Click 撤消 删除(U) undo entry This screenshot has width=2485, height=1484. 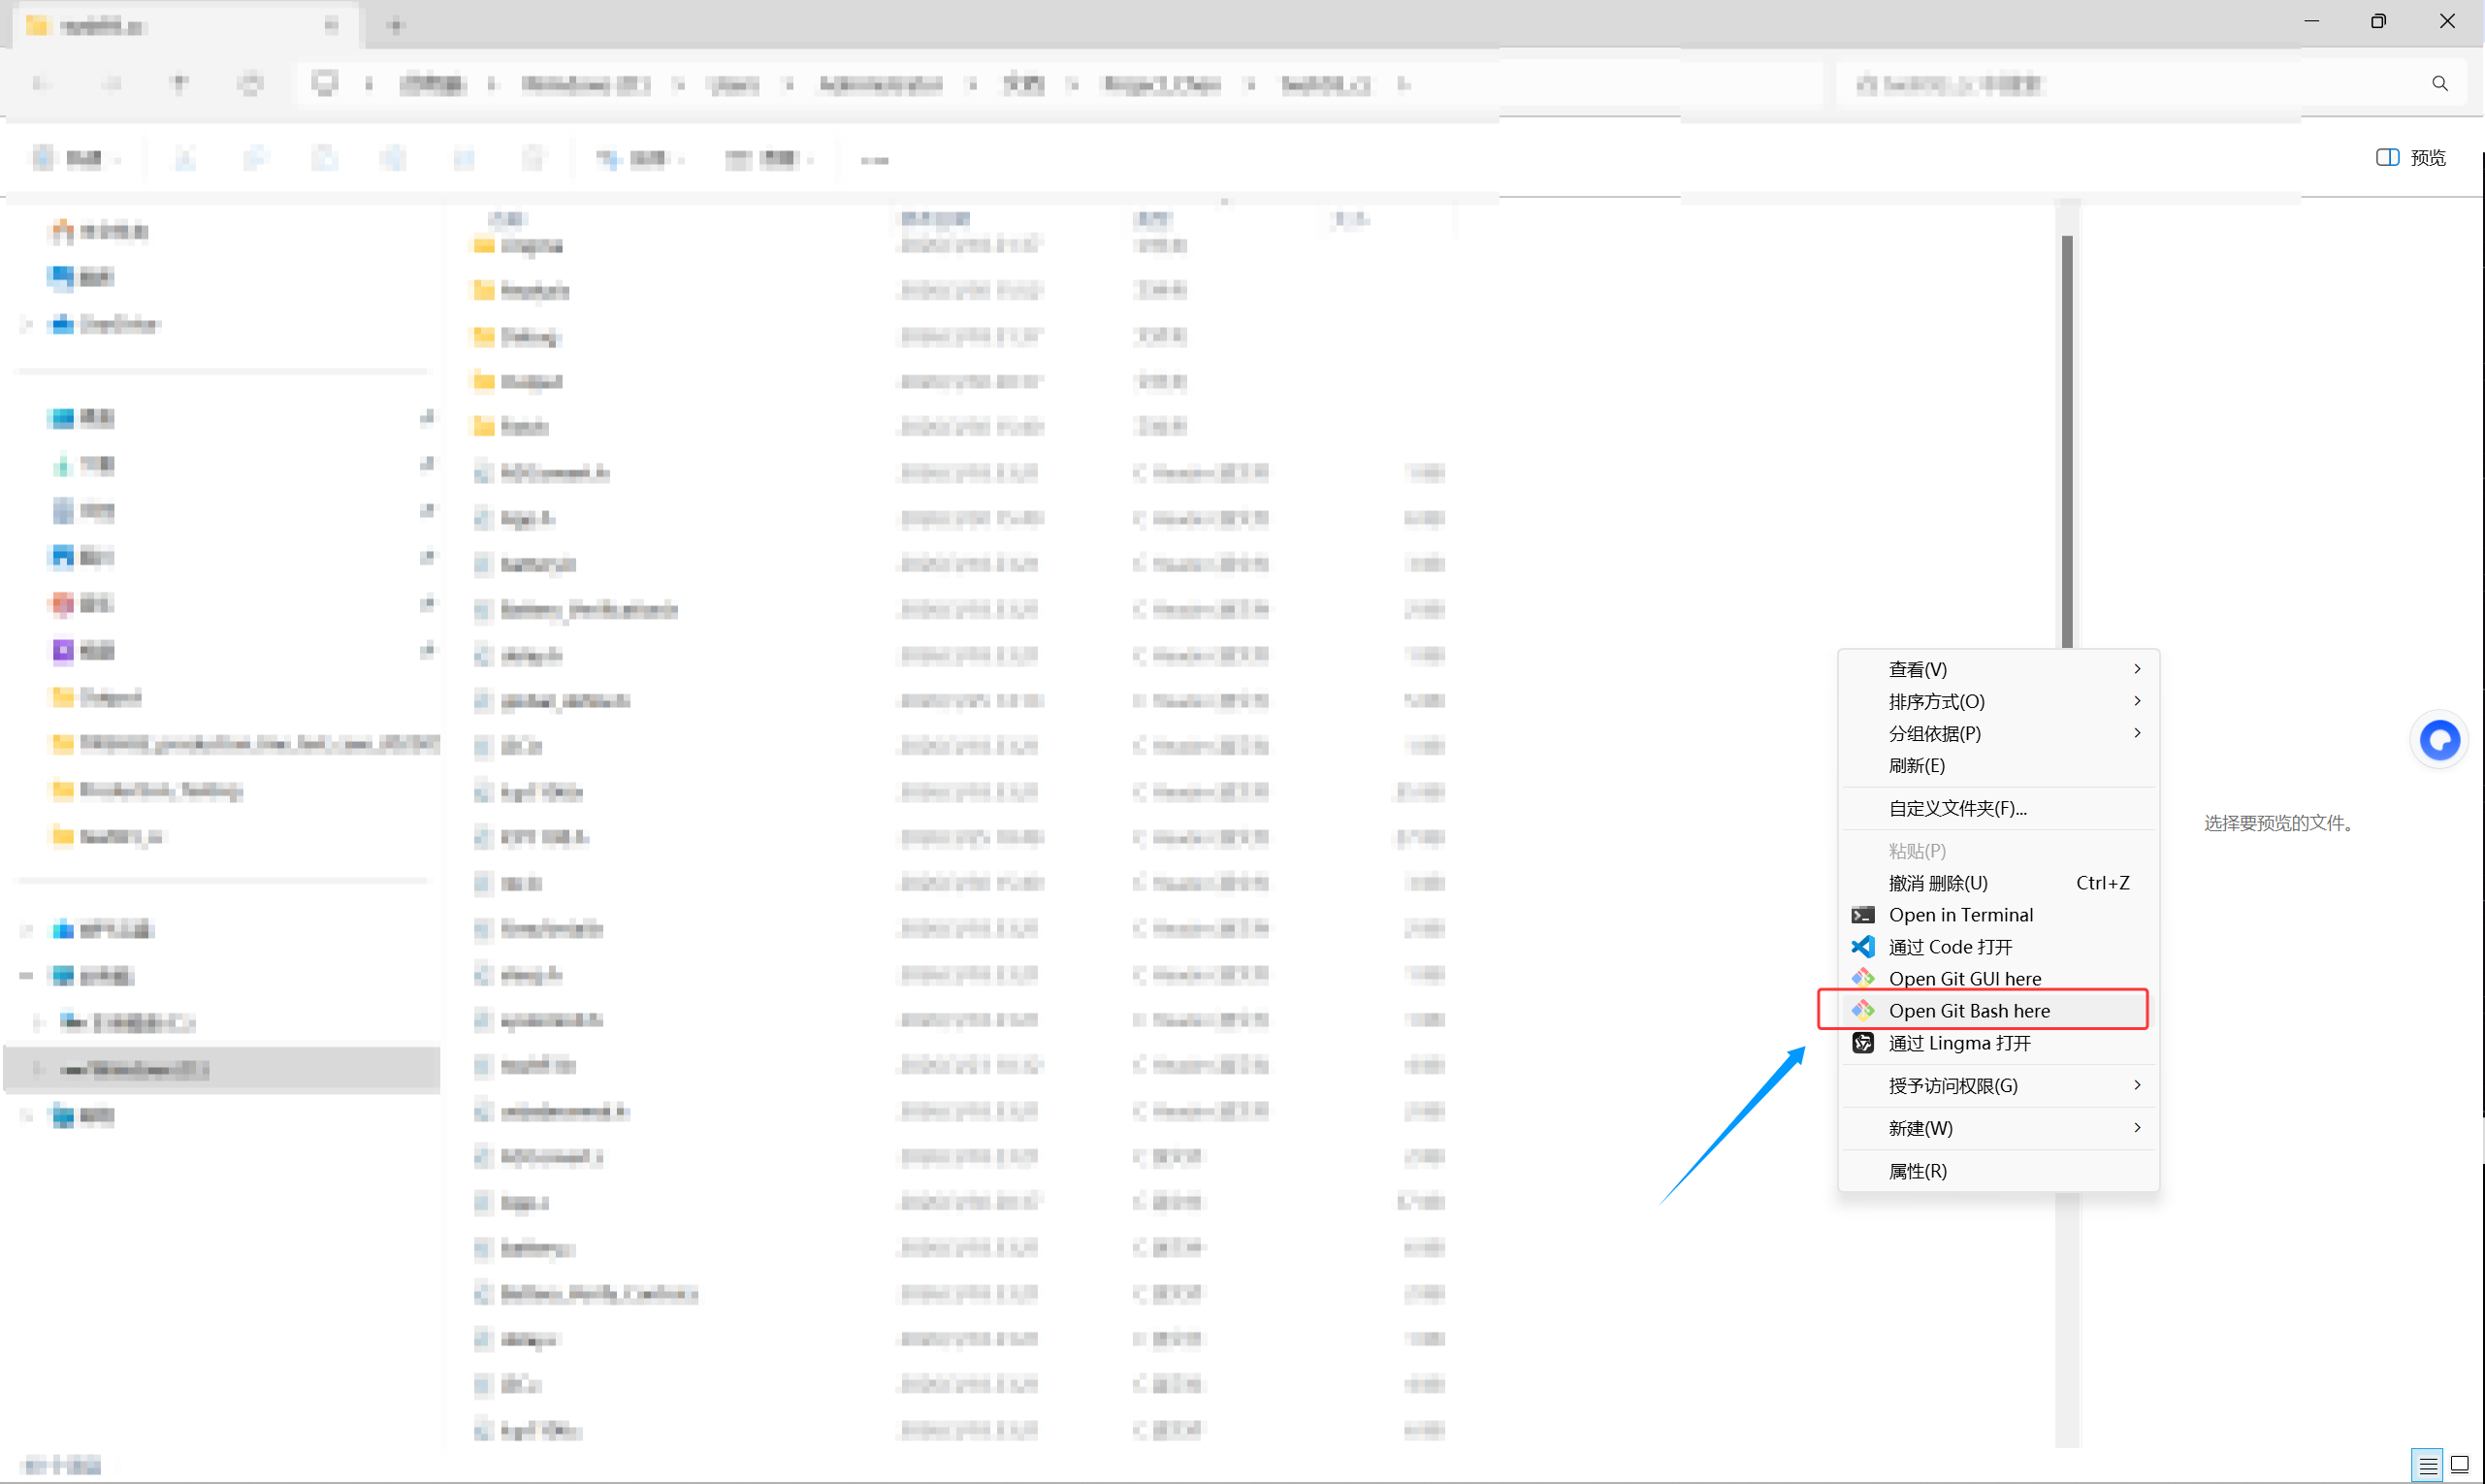(x=1937, y=883)
